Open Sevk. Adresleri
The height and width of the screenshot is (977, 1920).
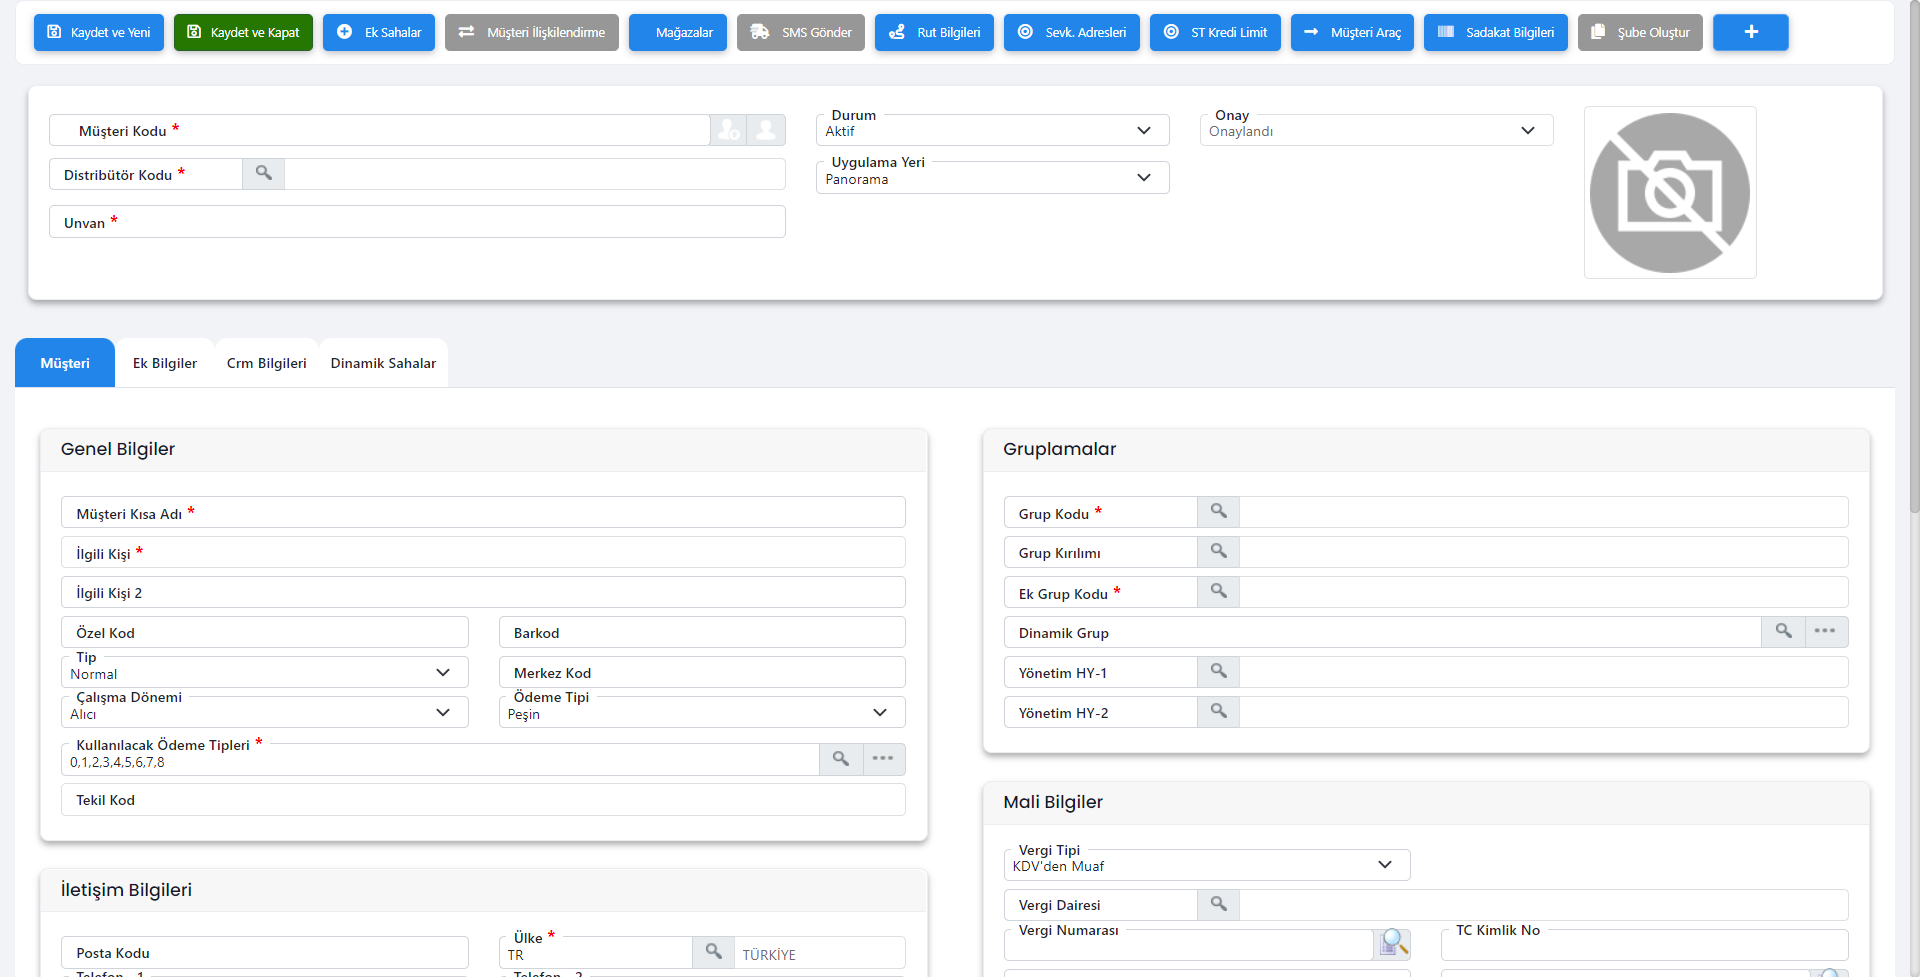point(1072,32)
